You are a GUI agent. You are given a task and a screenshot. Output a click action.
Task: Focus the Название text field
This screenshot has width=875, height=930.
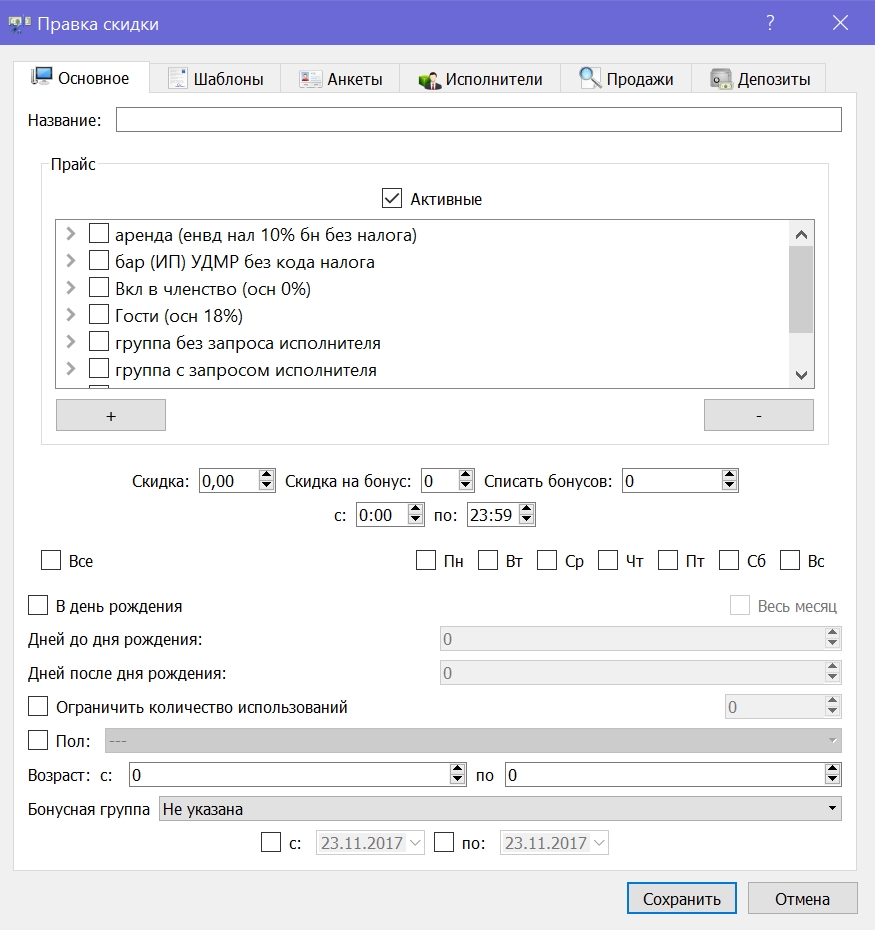pos(479,120)
